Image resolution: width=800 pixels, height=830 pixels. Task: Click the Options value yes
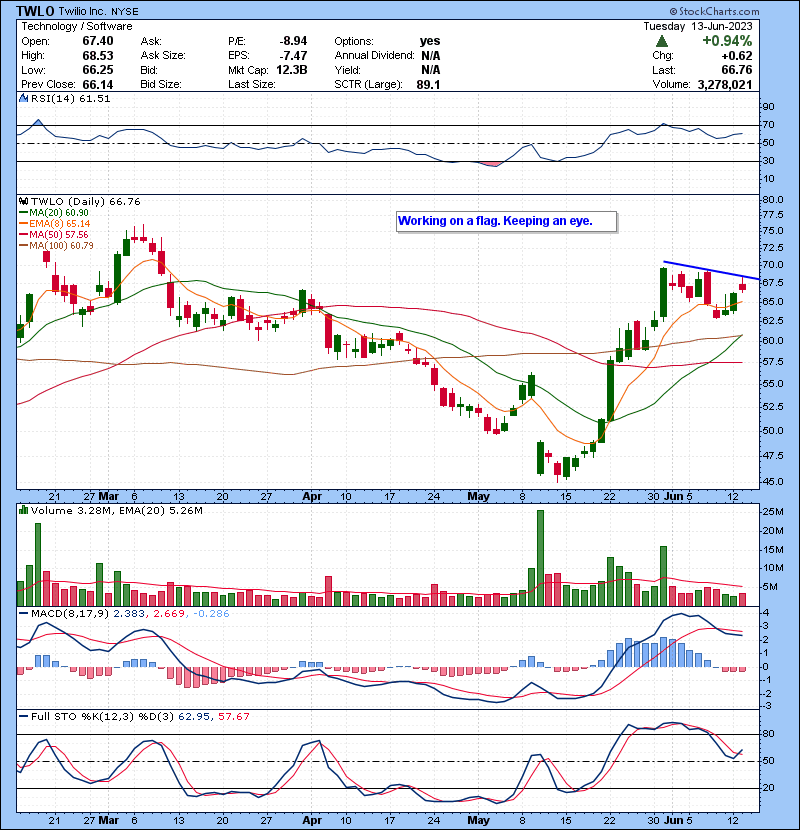(430, 41)
